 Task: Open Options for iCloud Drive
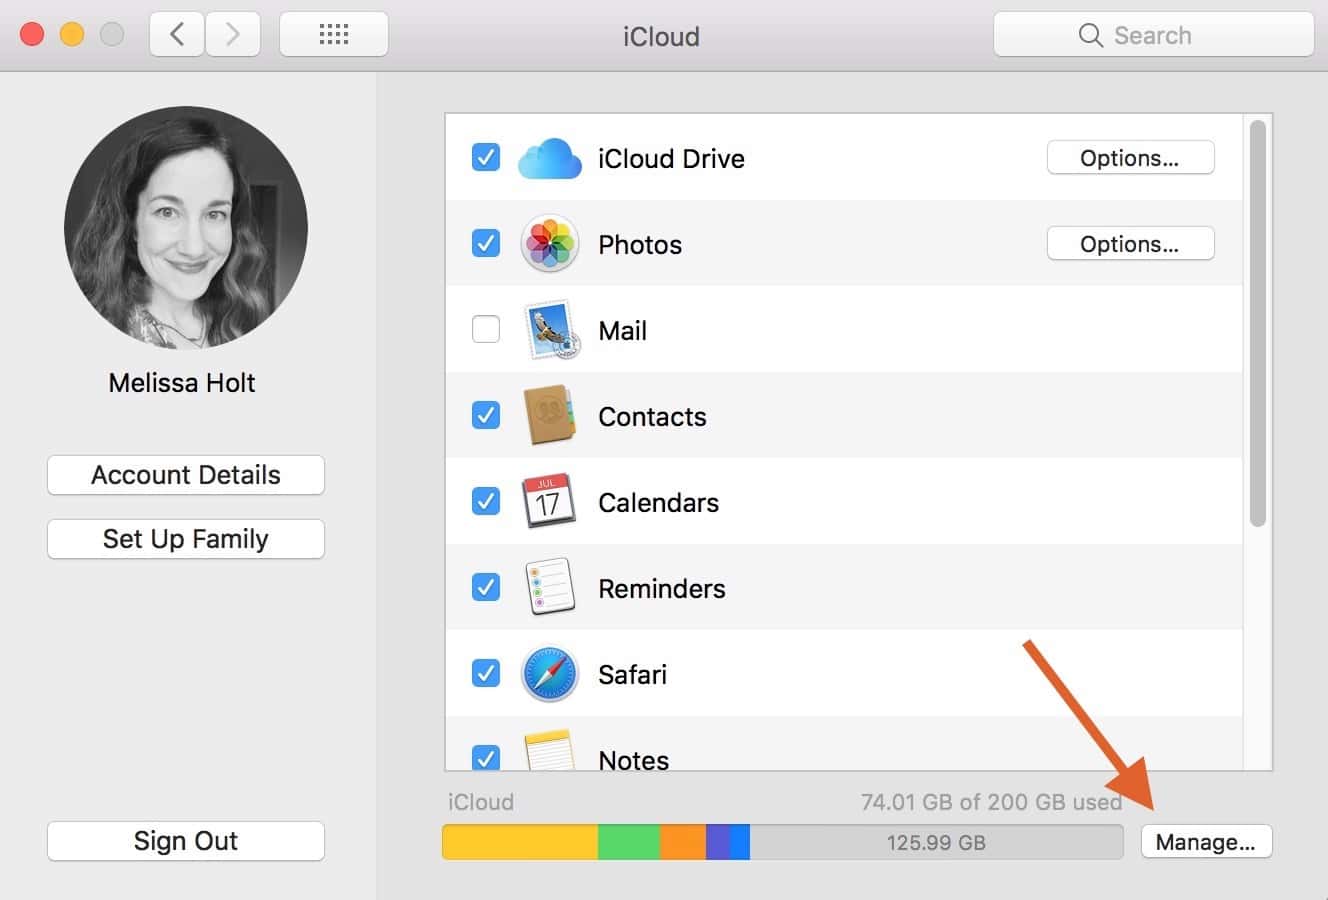1130,158
